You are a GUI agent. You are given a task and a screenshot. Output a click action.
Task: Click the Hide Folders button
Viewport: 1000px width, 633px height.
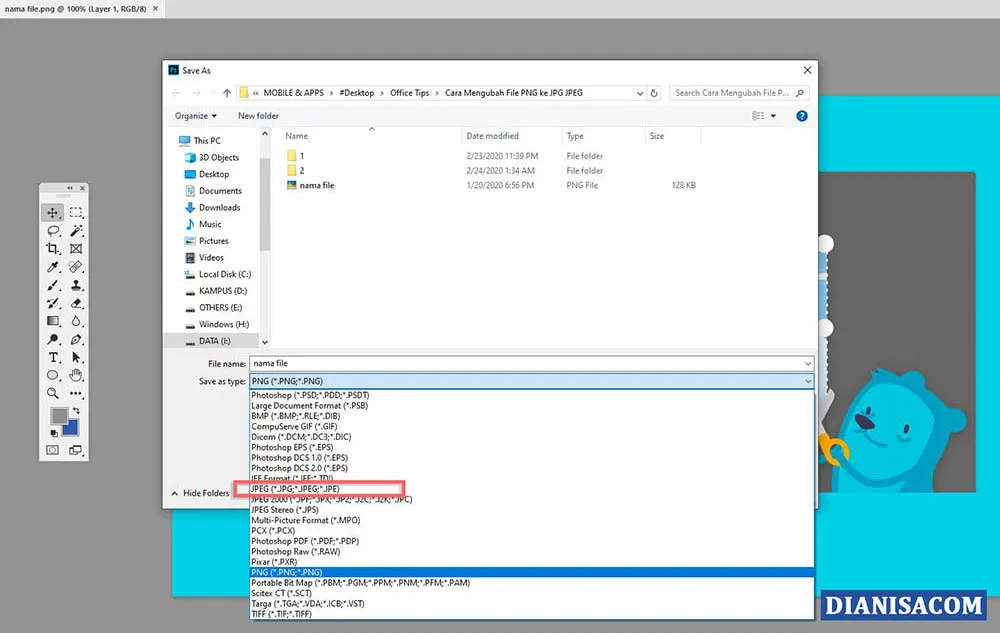(x=205, y=492)
